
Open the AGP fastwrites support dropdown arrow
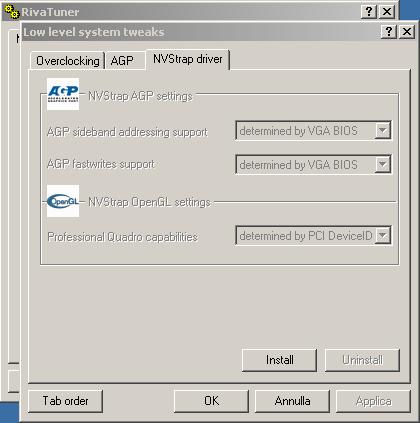click(x=383, y=164)
